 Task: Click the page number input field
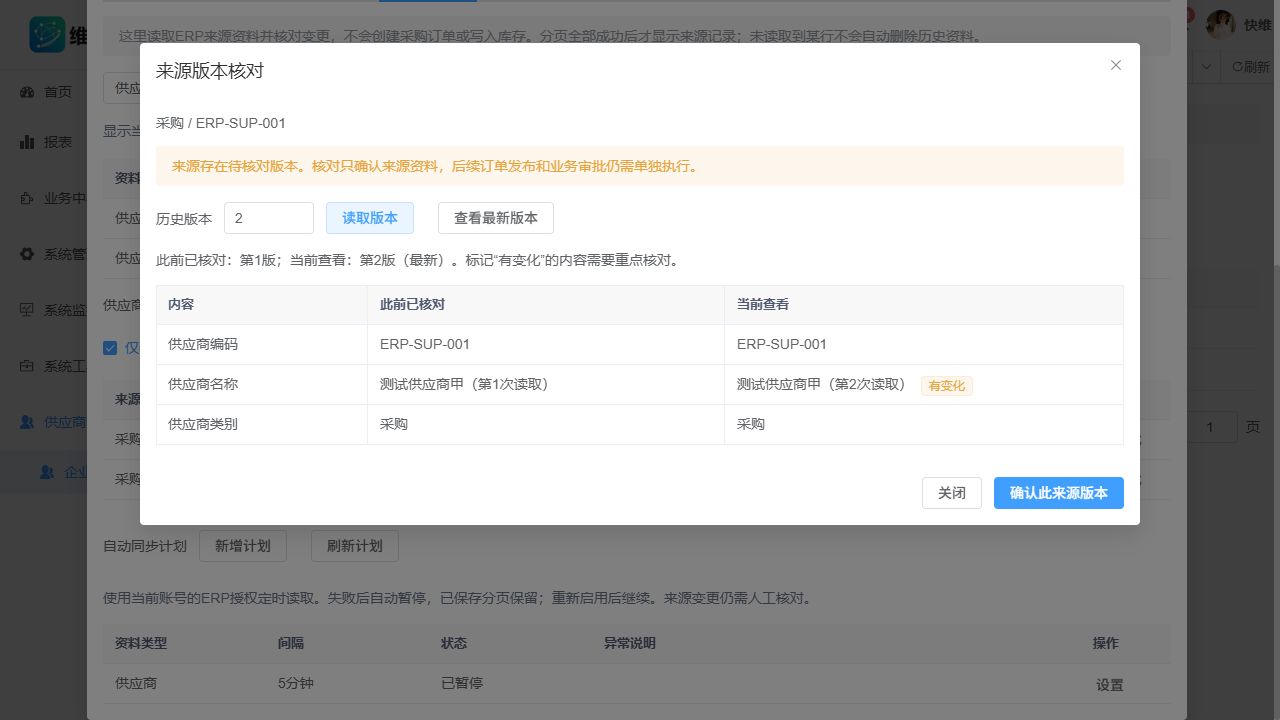[1211, 427]
